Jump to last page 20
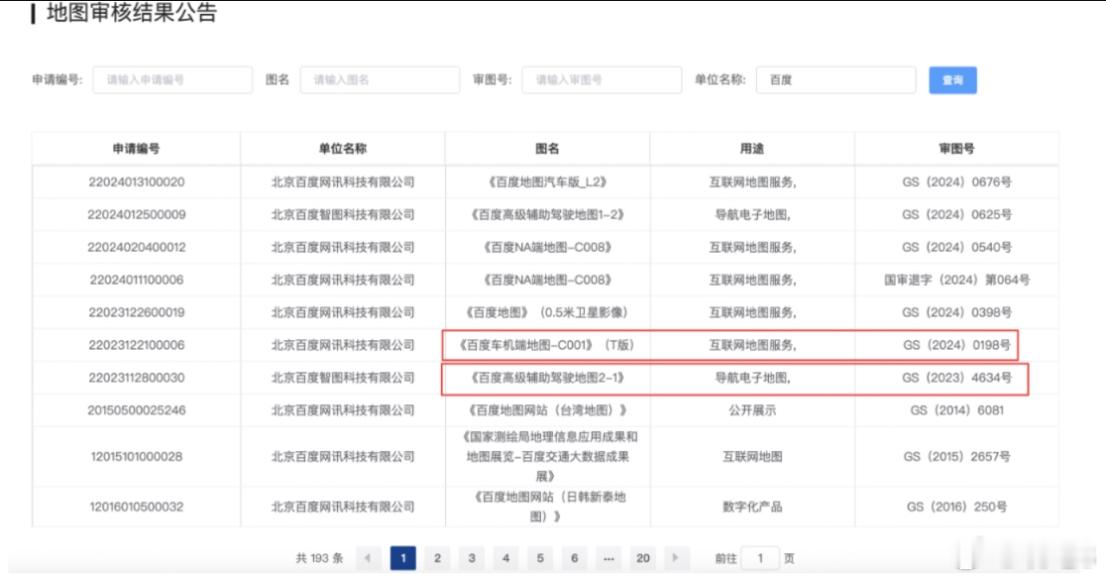 click(x=643, y=558)
